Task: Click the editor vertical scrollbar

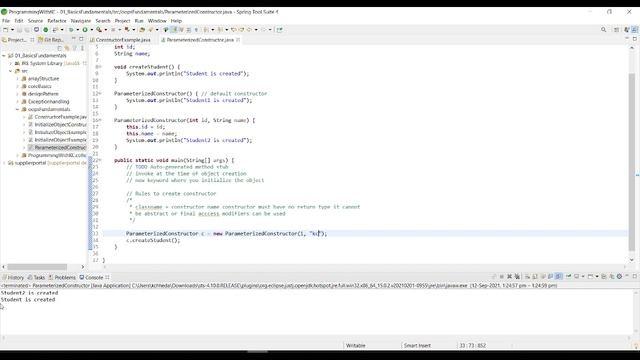Action: pos(632,161)
